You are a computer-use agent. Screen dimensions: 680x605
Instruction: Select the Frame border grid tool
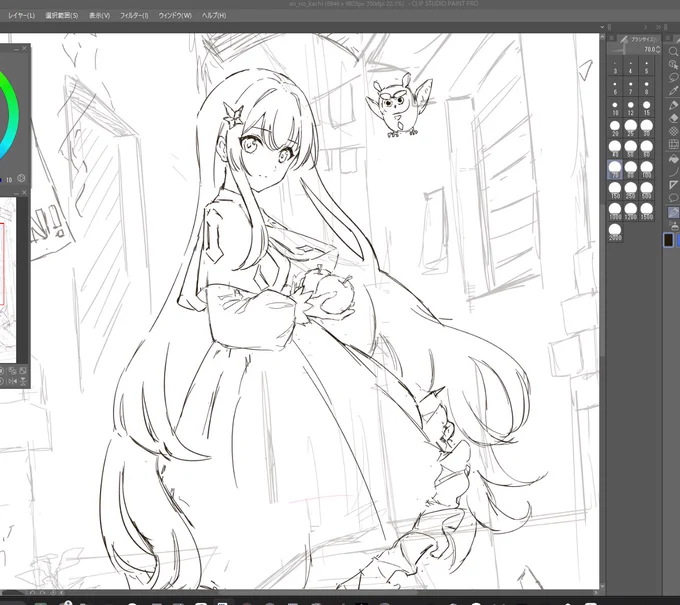coord(673,144)
